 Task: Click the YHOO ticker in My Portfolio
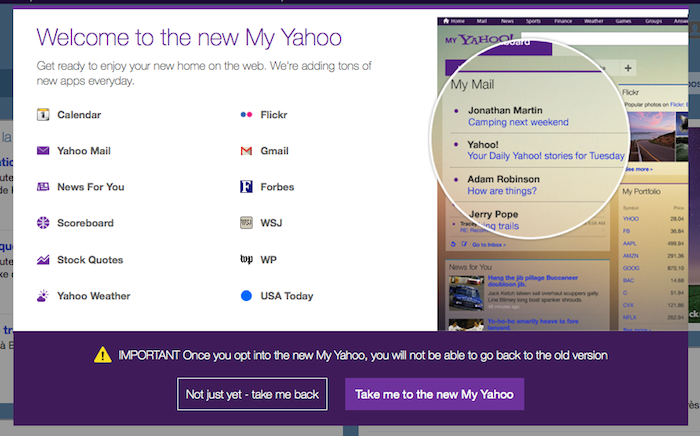(631, 219)
